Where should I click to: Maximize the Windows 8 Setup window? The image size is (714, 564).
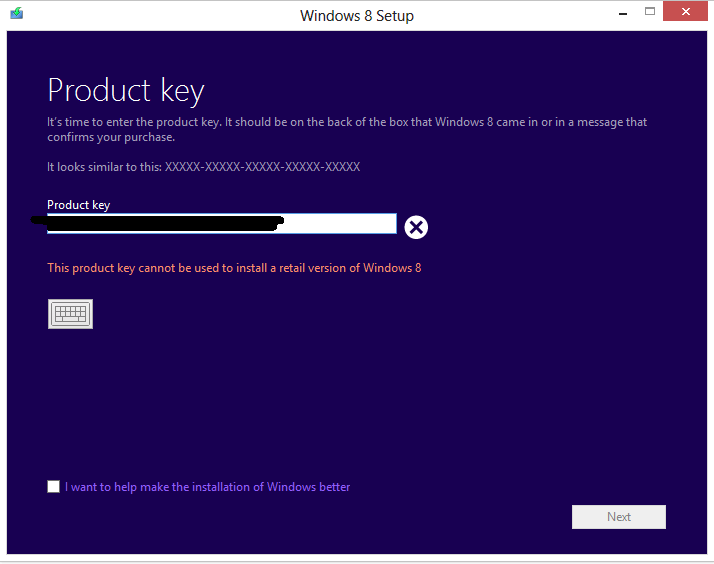tap(650, 12)
